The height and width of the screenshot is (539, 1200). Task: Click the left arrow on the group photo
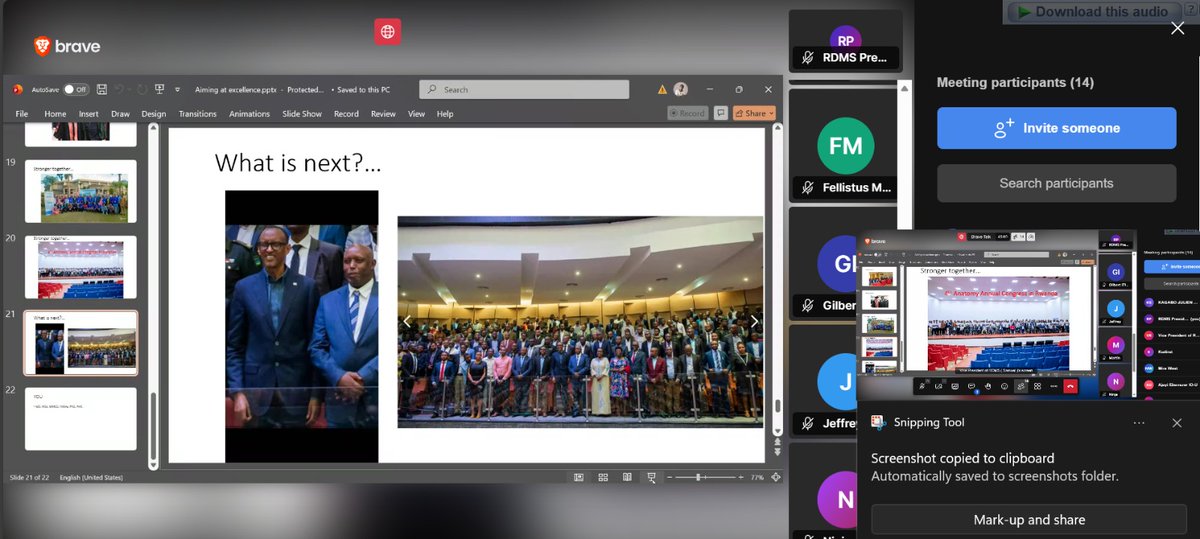407,321
